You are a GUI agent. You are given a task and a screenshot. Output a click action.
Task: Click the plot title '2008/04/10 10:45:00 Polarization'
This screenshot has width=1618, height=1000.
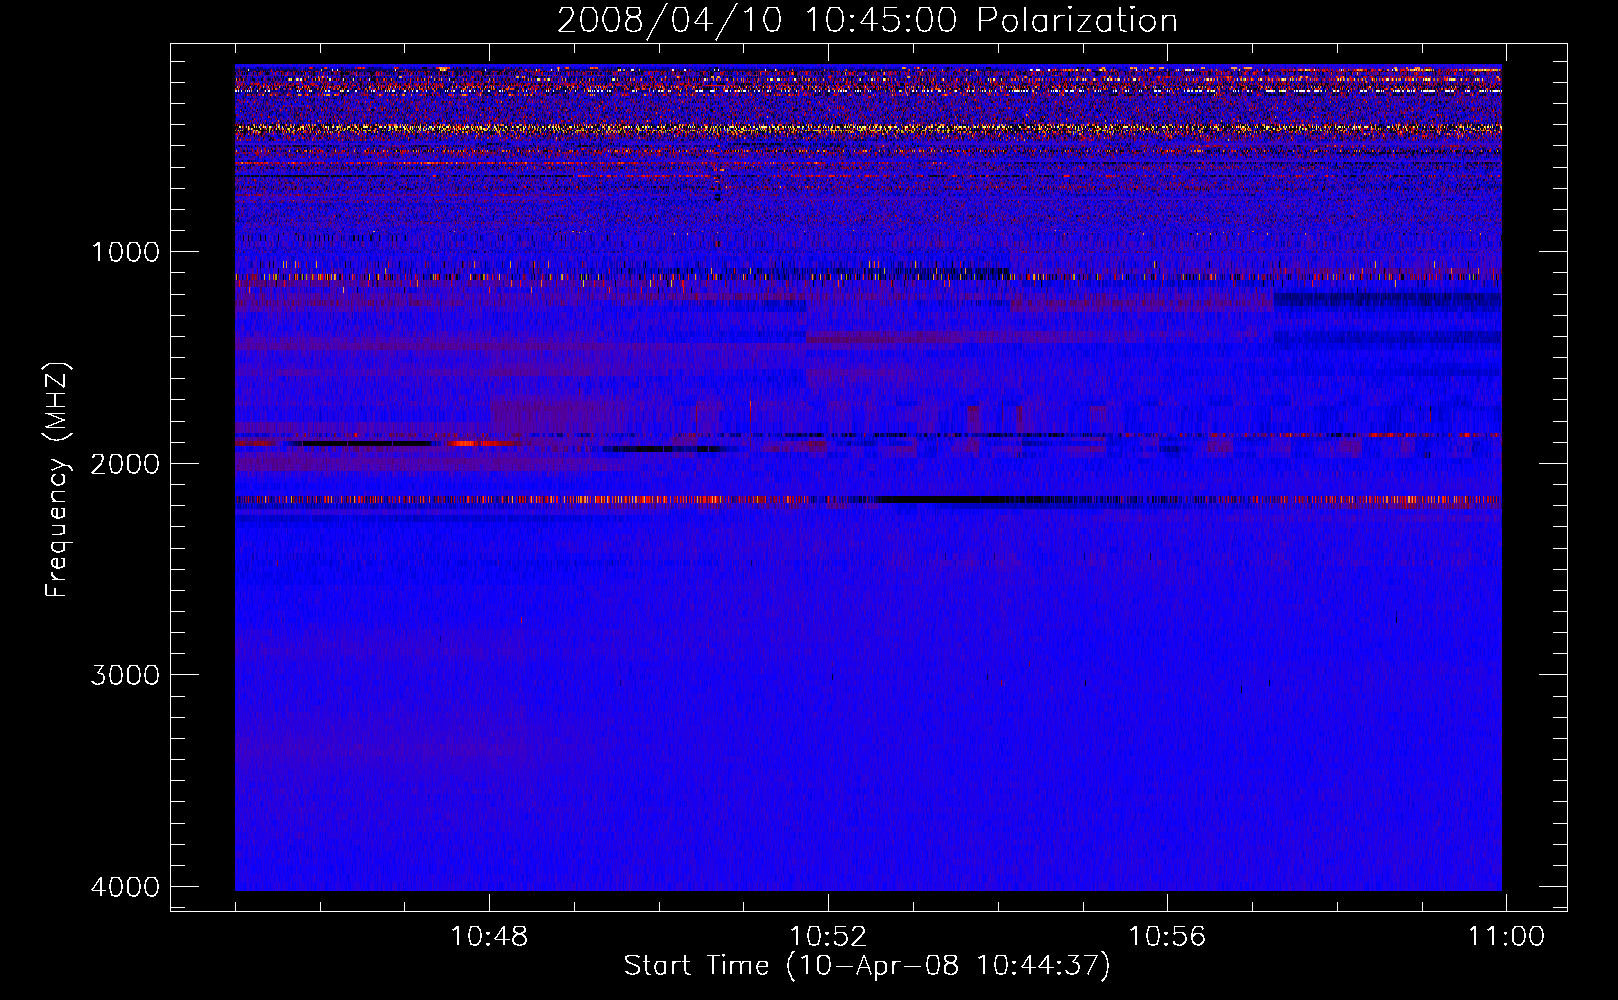click(867, 21)
